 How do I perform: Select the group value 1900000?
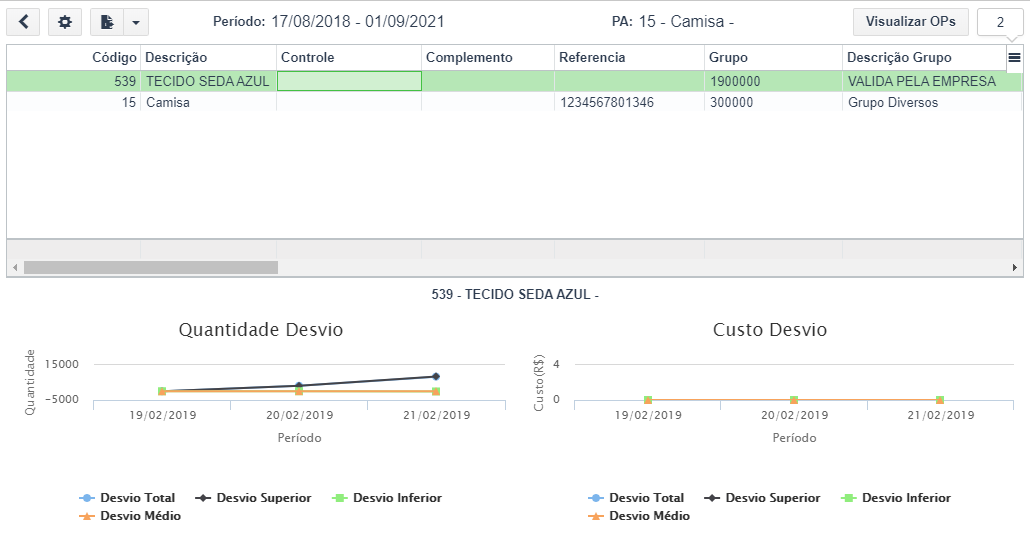point(773,81)
